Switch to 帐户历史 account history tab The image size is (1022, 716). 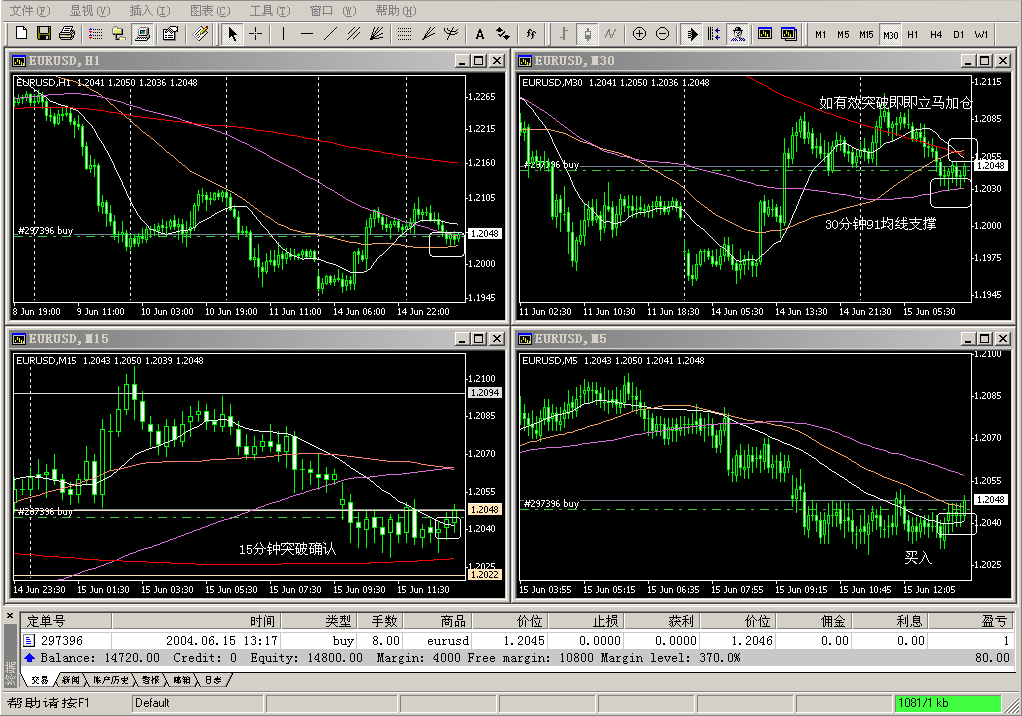(x=111, y=680)
